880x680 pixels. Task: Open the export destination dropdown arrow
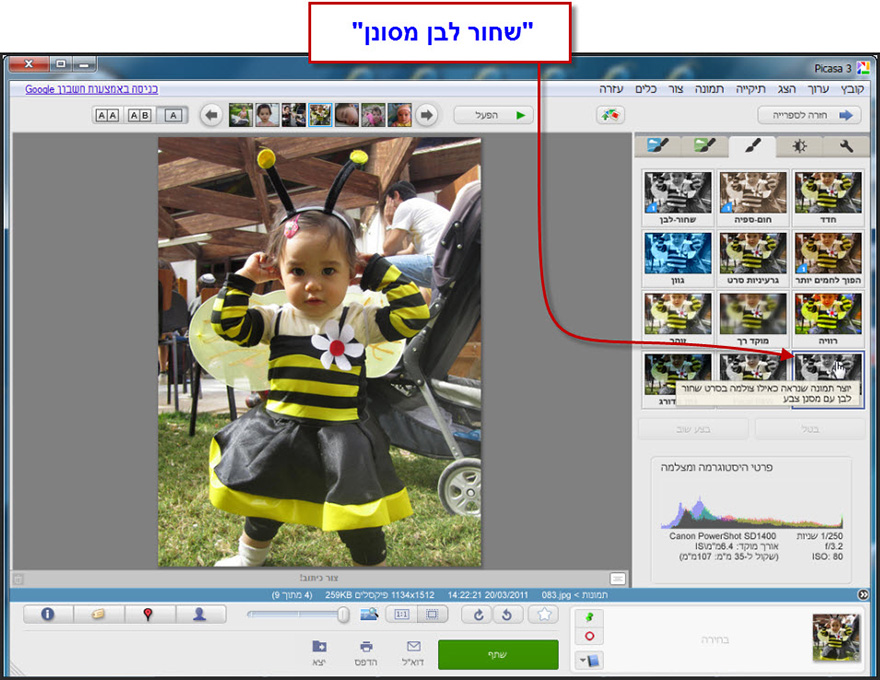pos(582,660)
